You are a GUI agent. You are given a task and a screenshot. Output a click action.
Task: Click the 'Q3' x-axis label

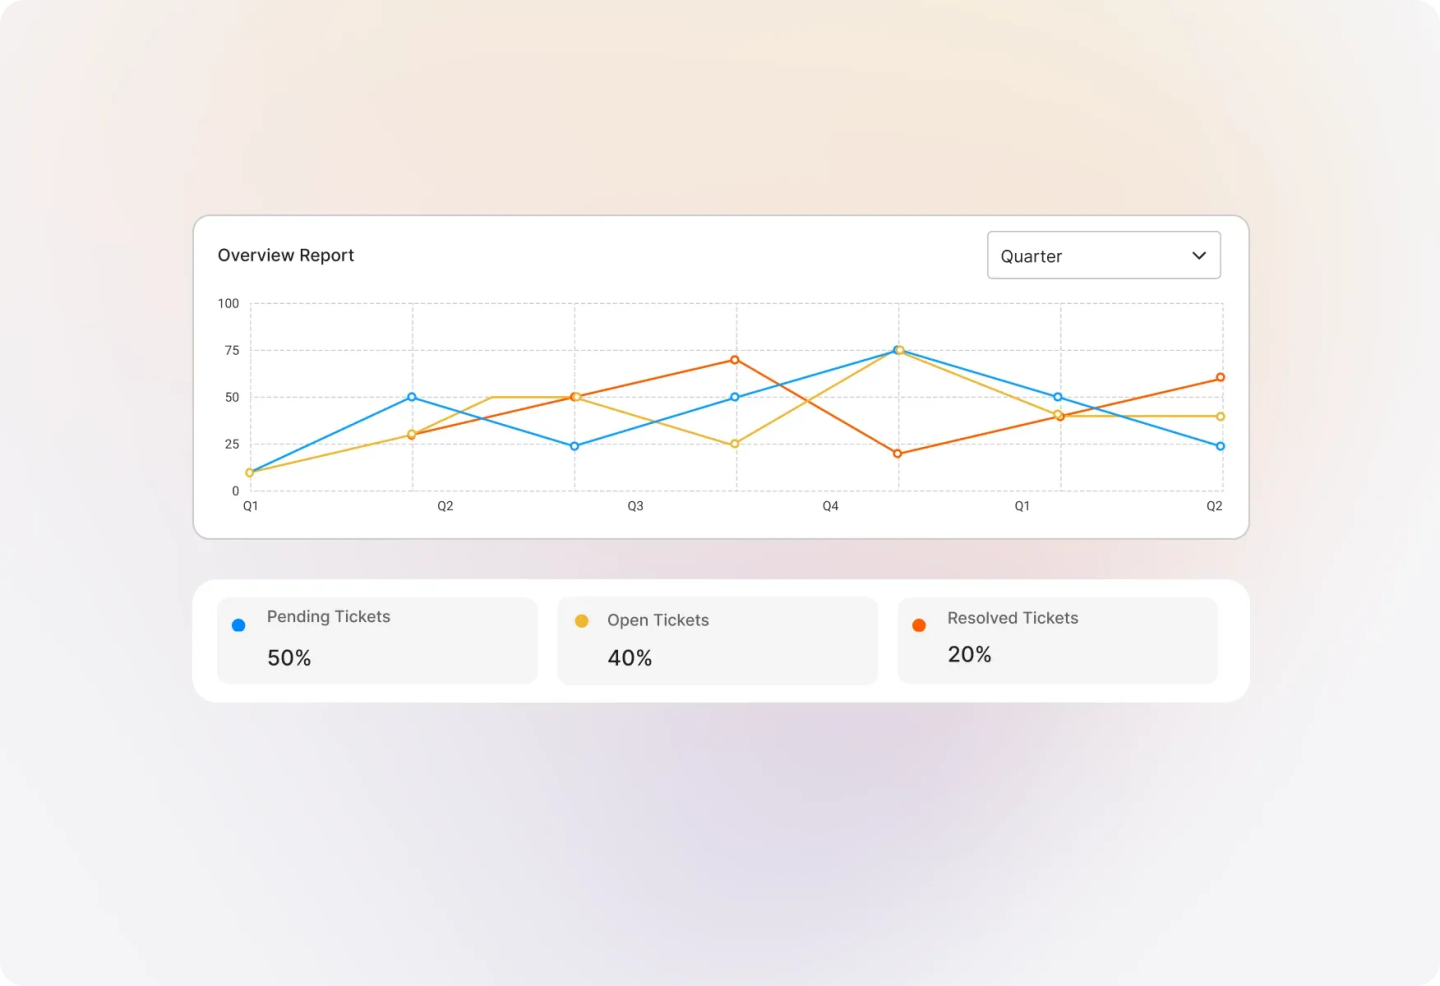636,506
